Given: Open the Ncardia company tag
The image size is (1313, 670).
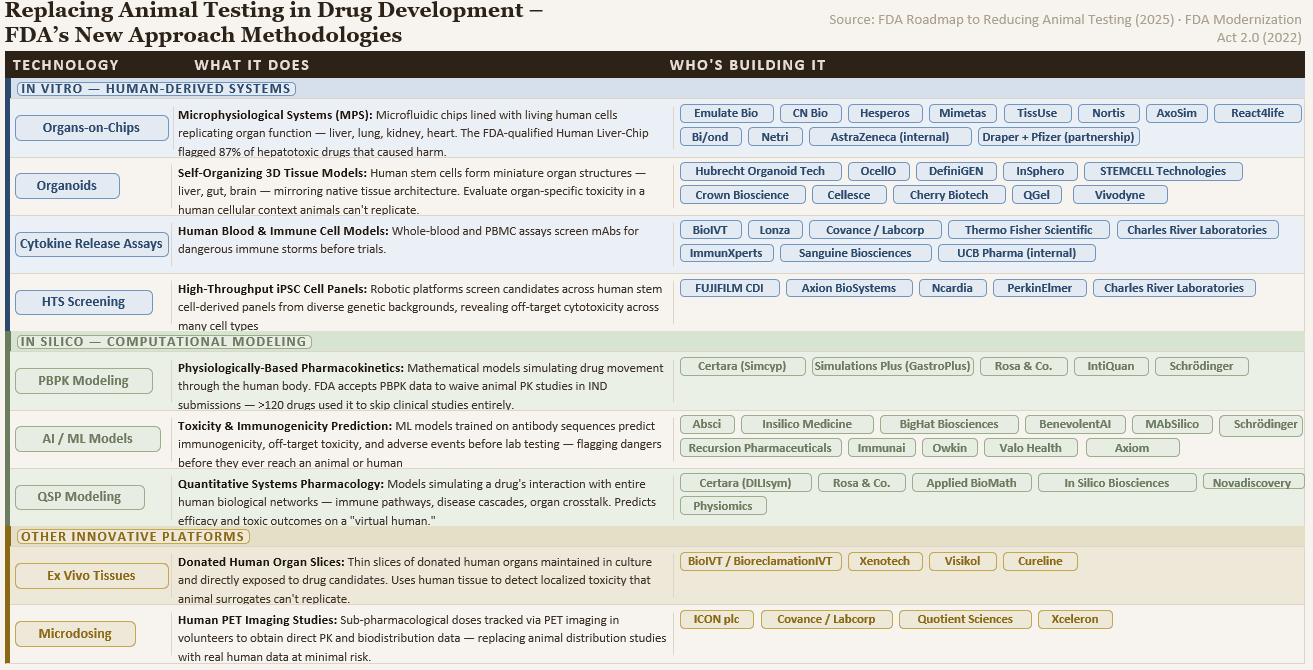Looking at the screenshot, I should 952,288.
